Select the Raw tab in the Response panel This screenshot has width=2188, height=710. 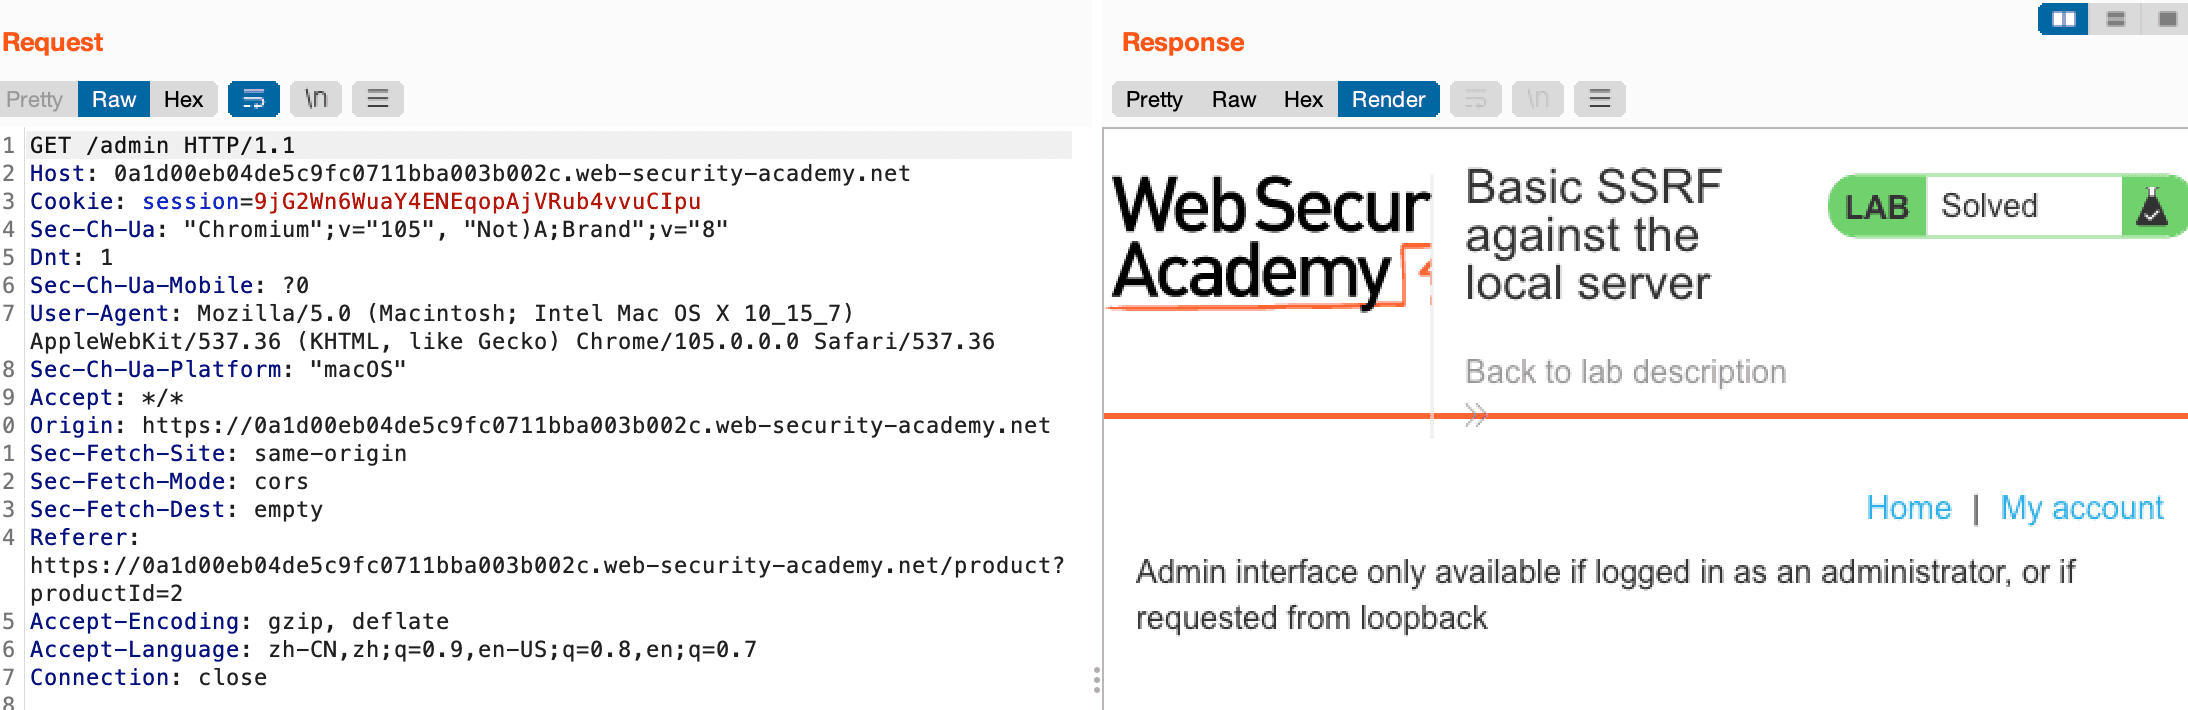click(x=1233, y=99)
